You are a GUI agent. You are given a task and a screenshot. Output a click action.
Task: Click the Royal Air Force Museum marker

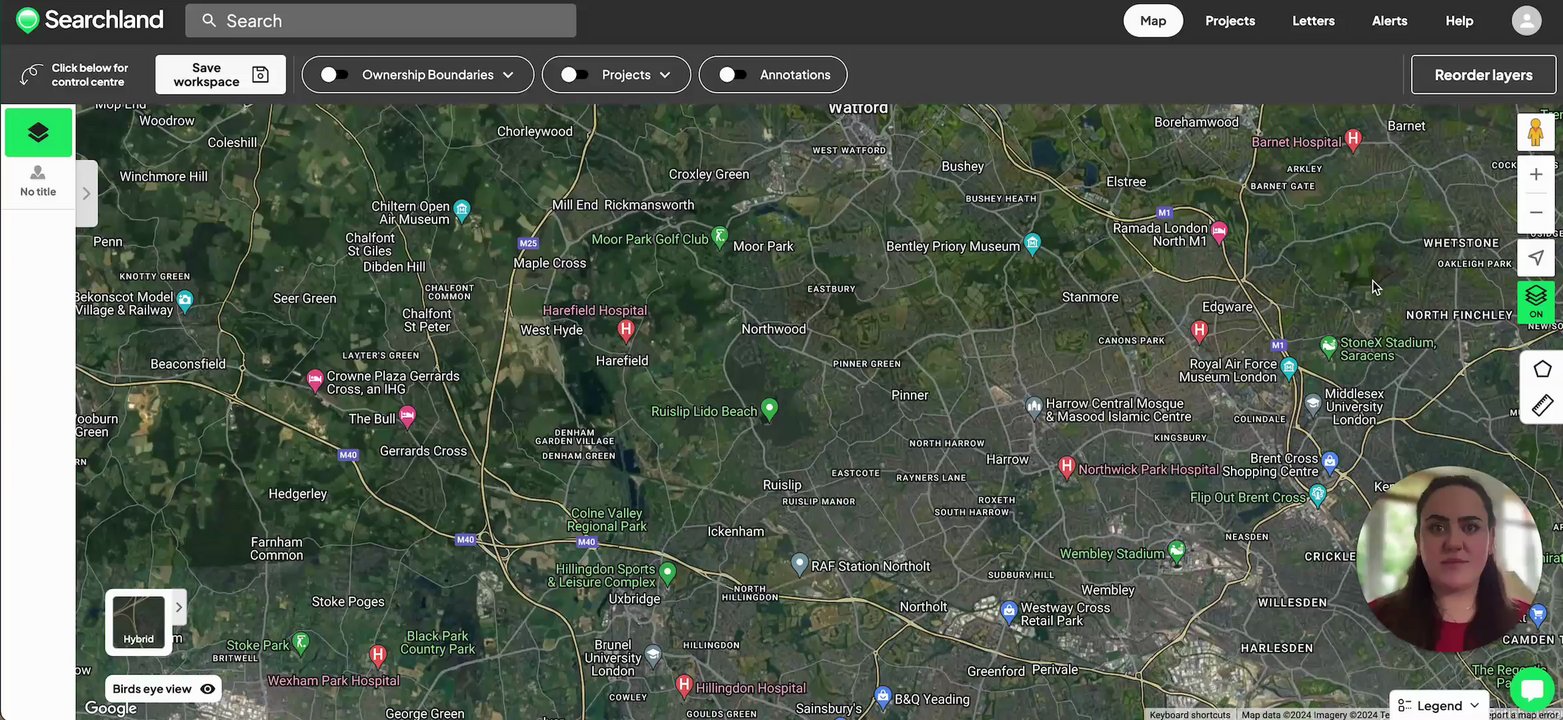click(x=1289, y=367)
